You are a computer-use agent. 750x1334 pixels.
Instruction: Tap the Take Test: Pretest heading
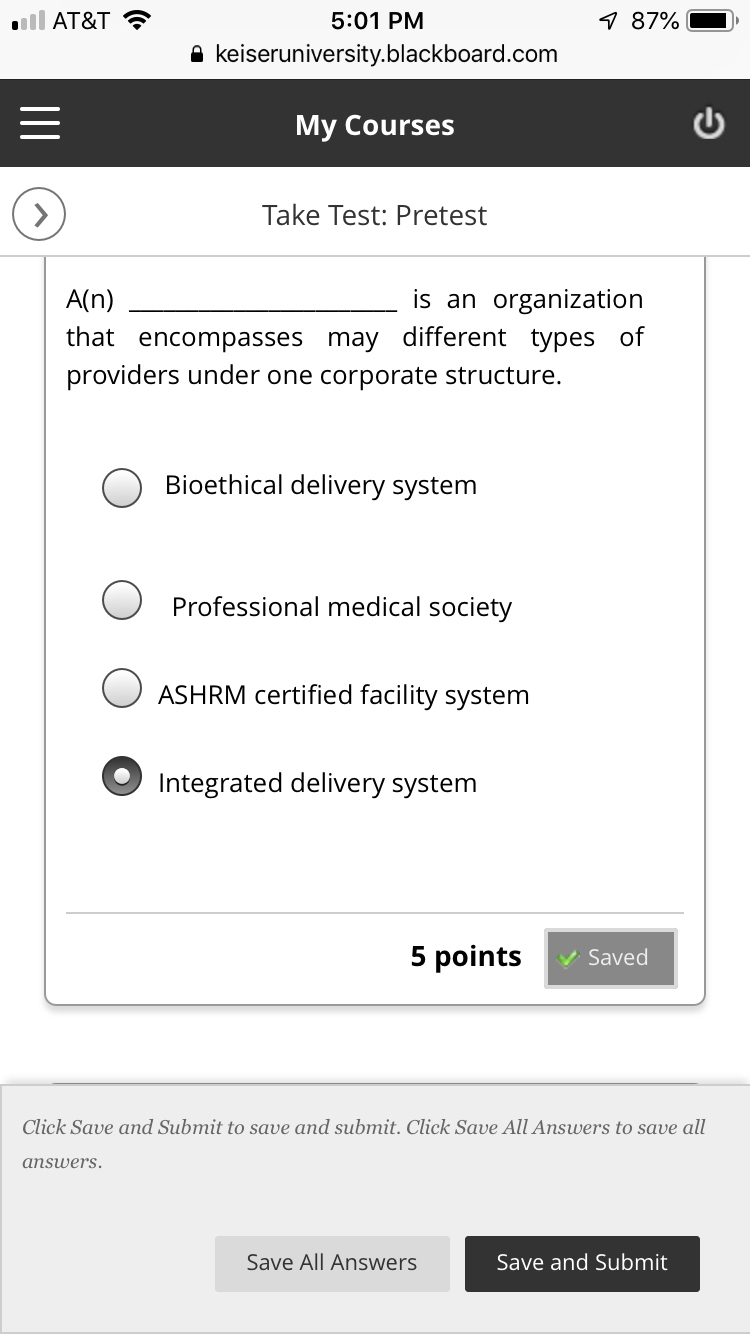click(x=374, y=215)
